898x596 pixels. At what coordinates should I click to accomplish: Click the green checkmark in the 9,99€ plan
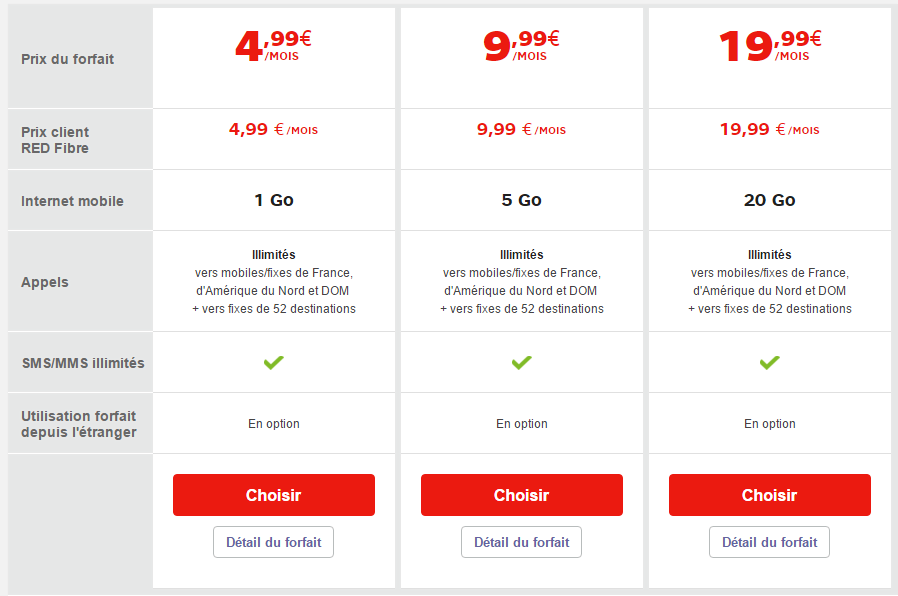tap(521, 362)
